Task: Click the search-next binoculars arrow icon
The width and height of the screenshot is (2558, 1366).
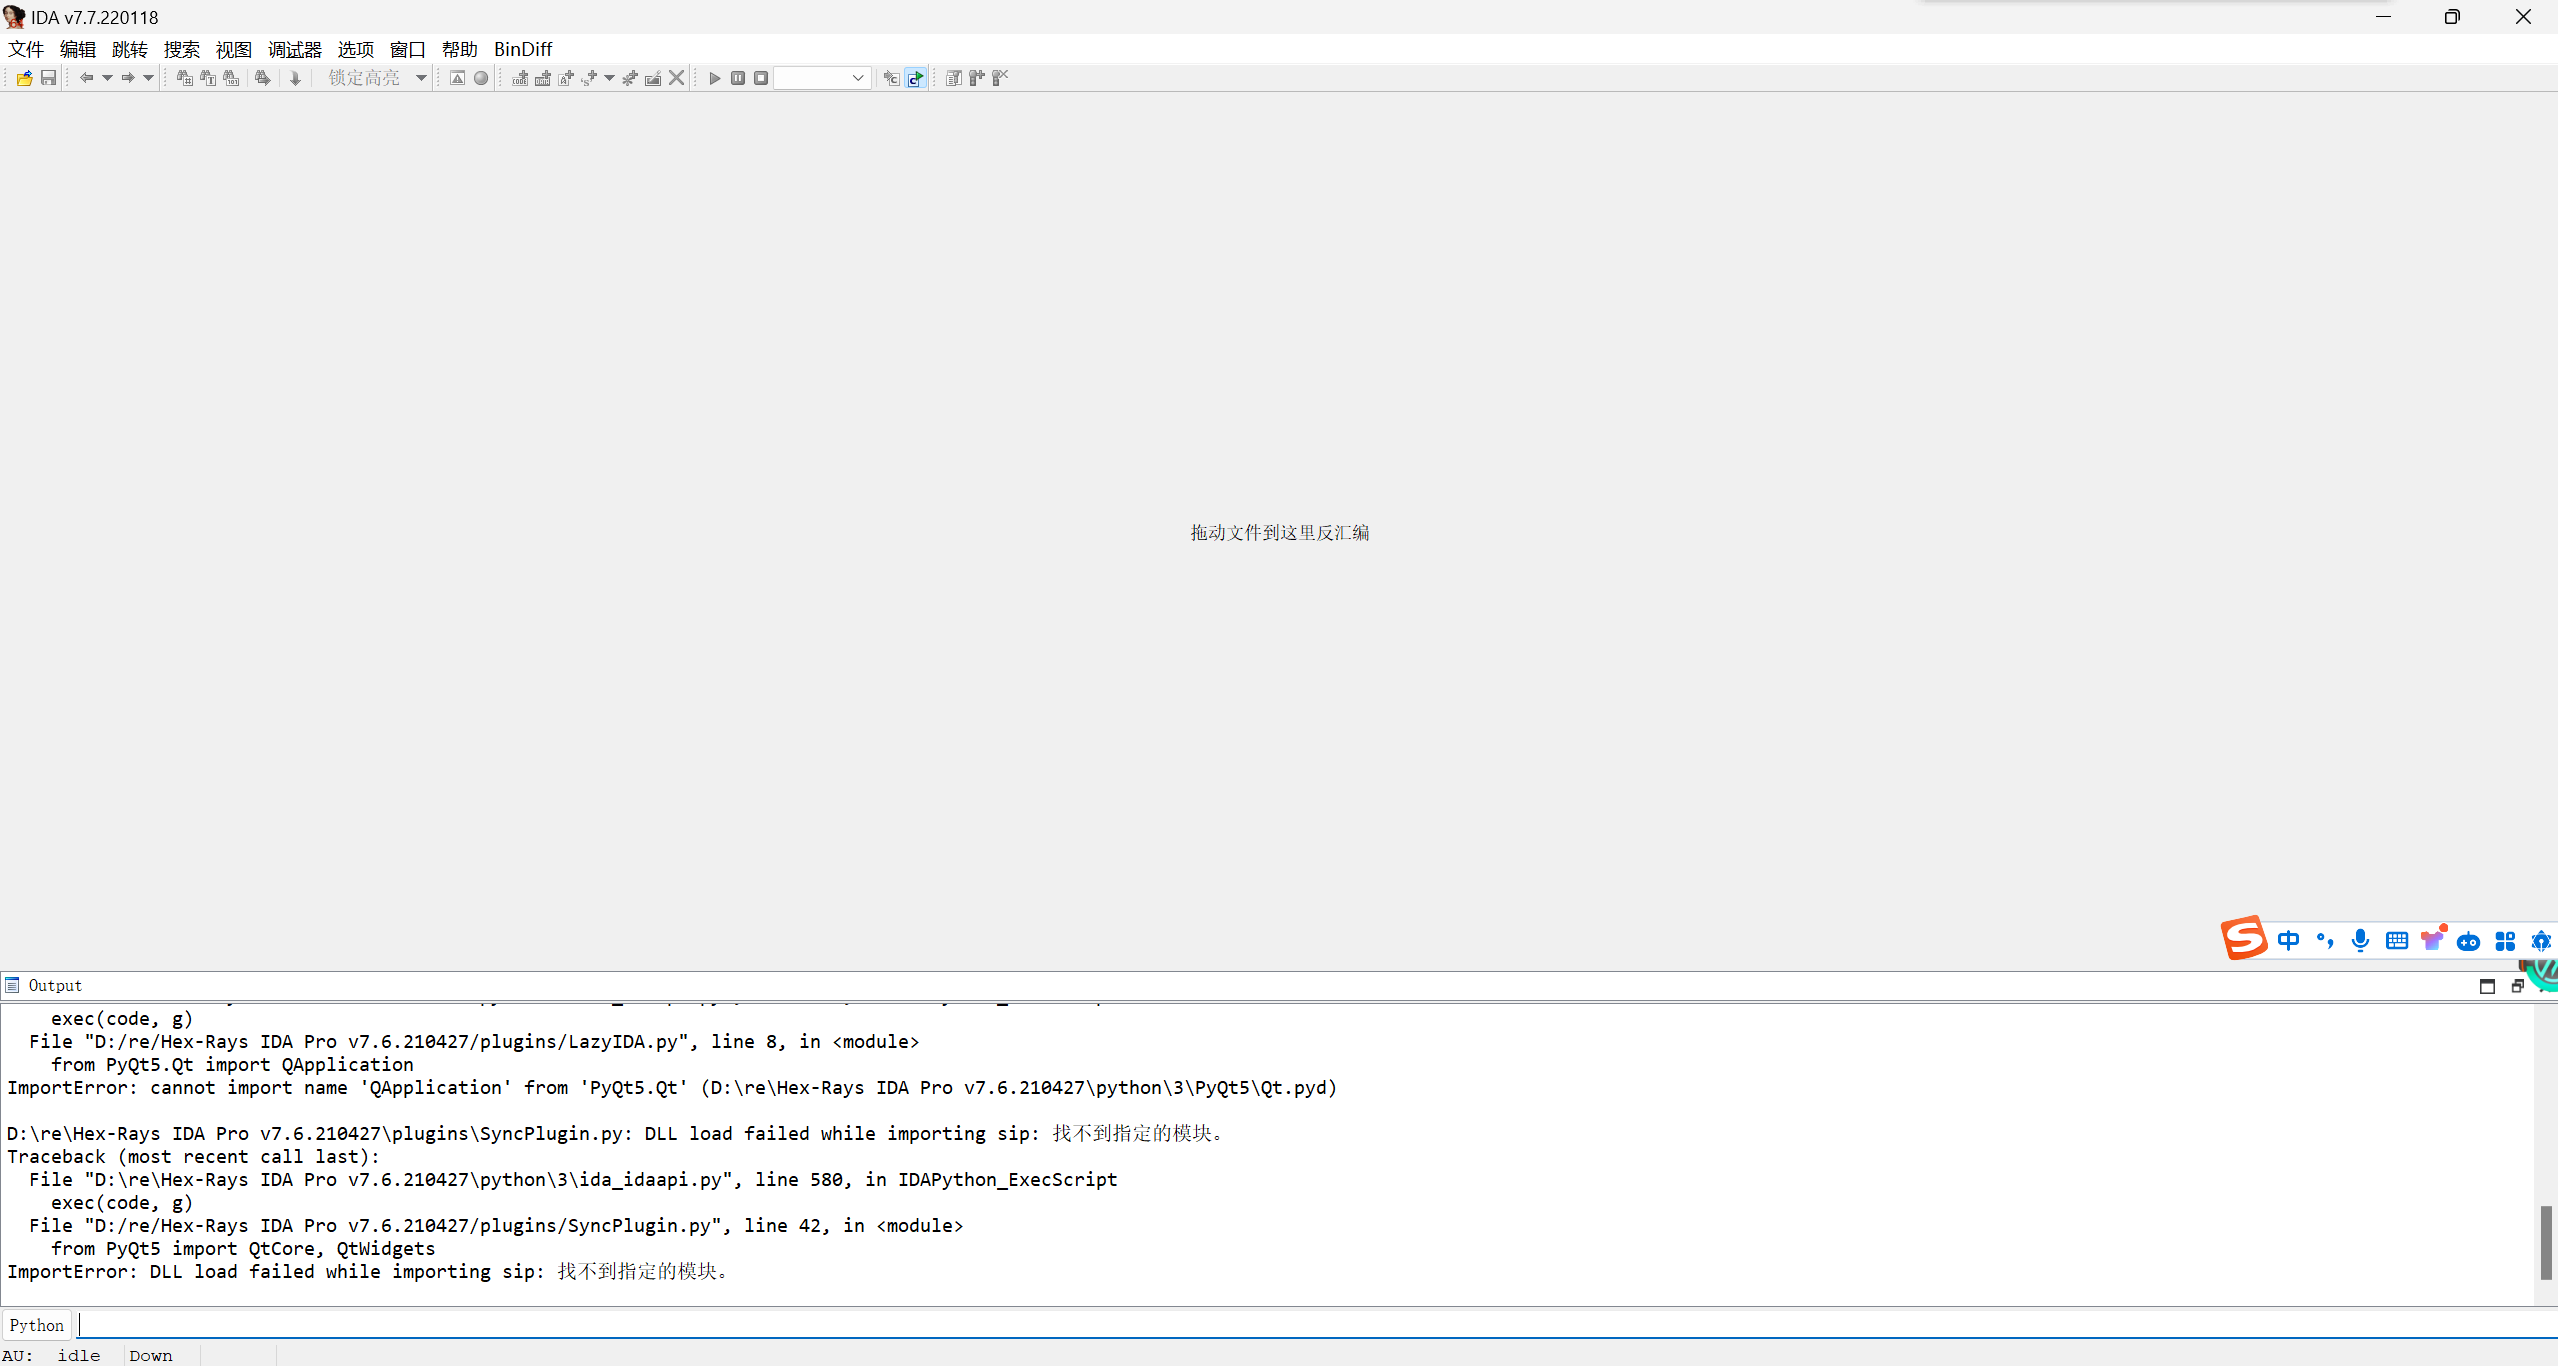Action: [263, 78]
